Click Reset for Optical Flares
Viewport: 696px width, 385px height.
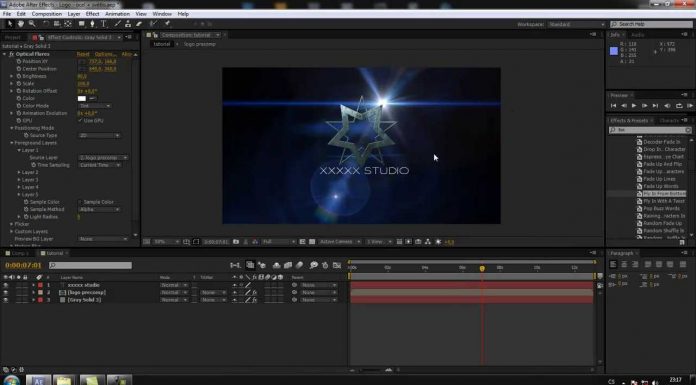(83, 54)
